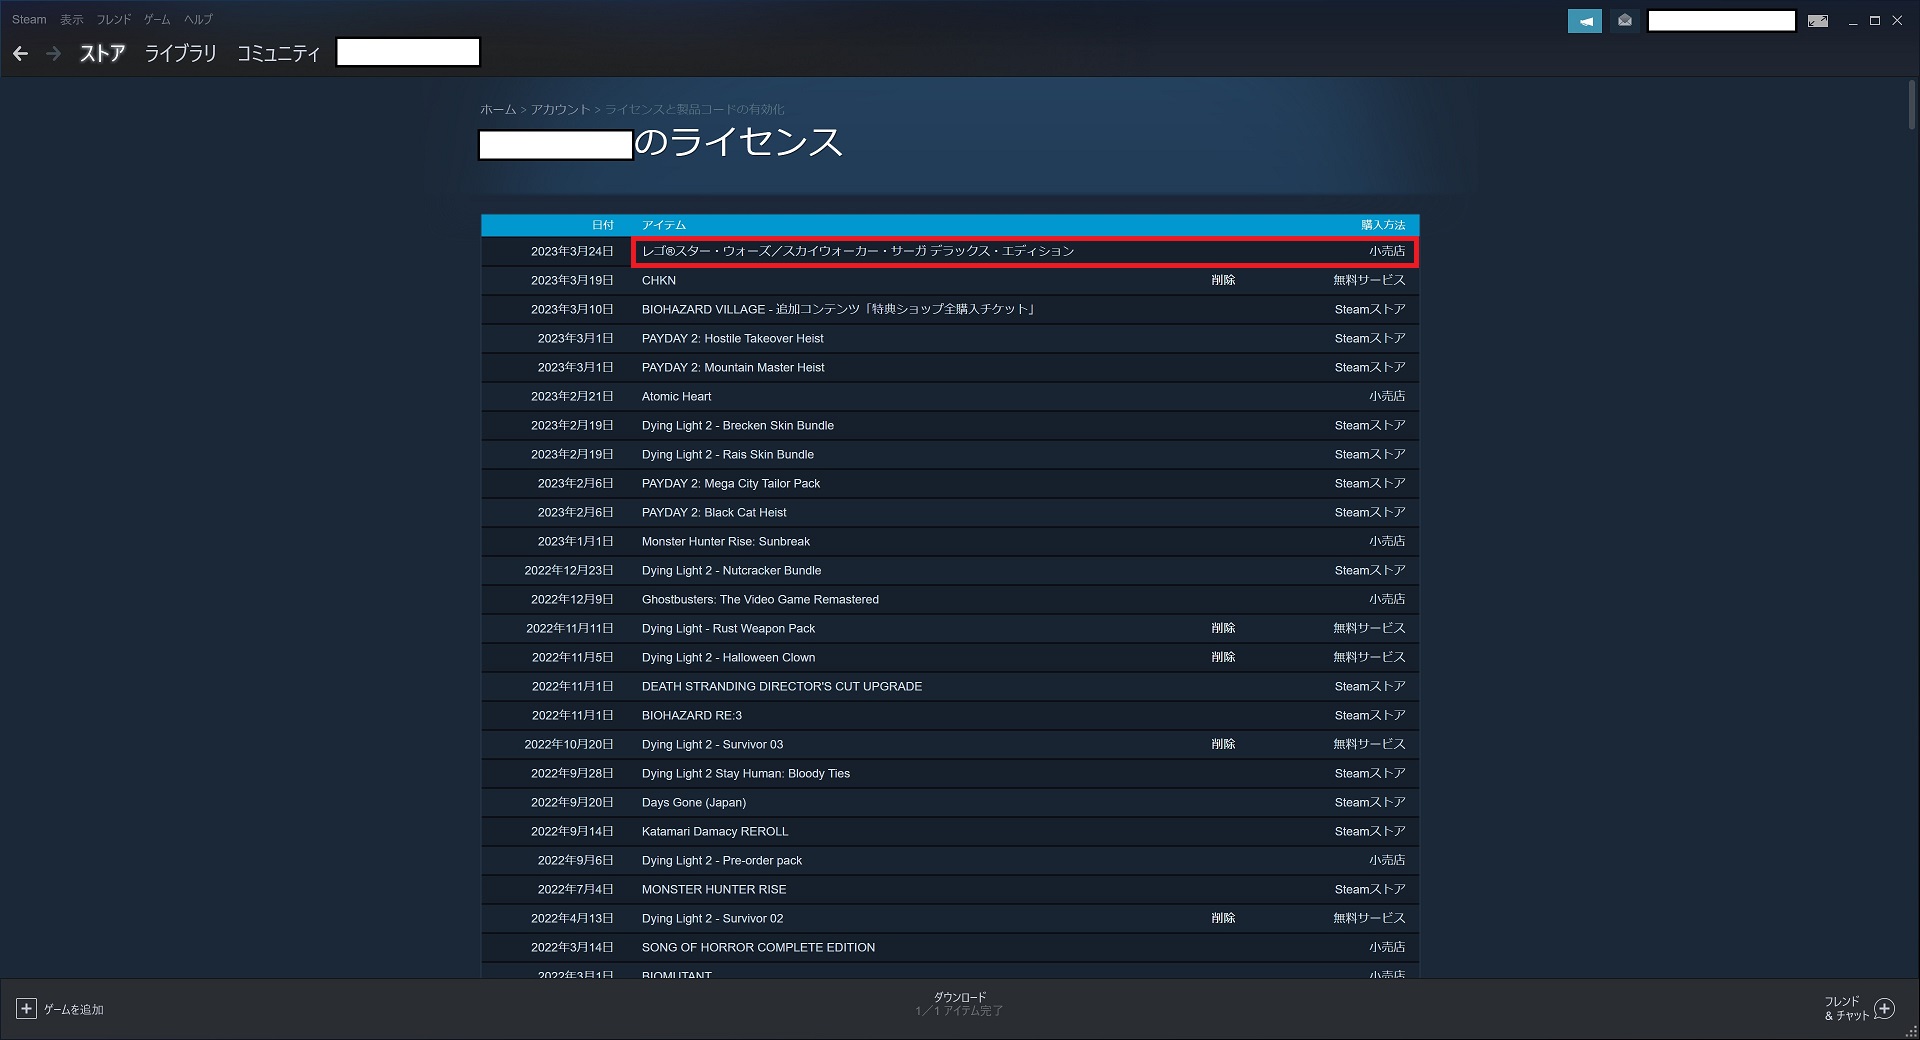Click the 購入方法 column header

[1383, 225]
